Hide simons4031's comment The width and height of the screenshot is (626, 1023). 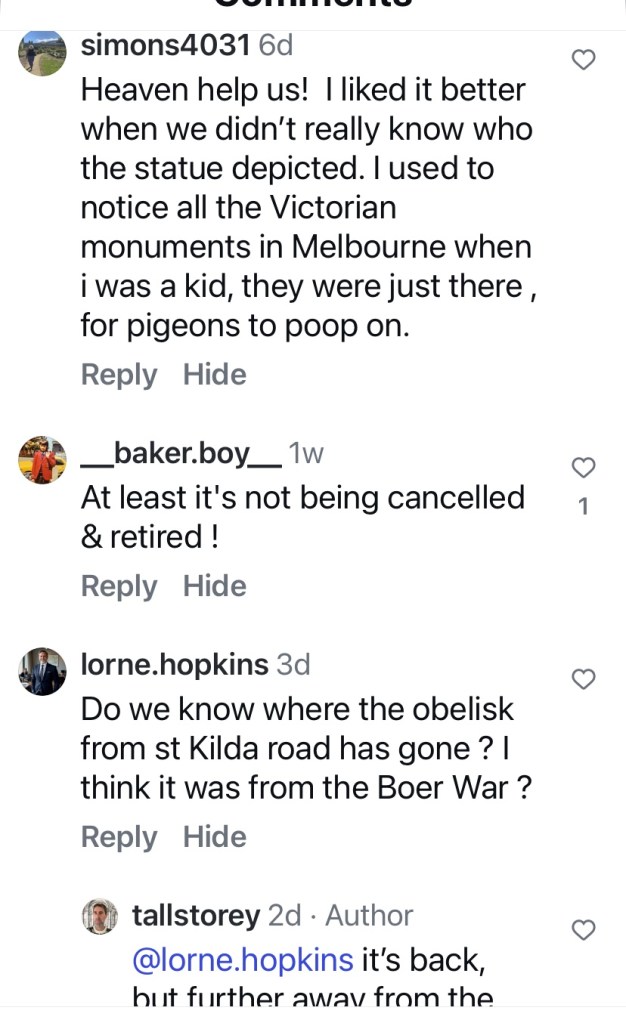pos(215,375)
